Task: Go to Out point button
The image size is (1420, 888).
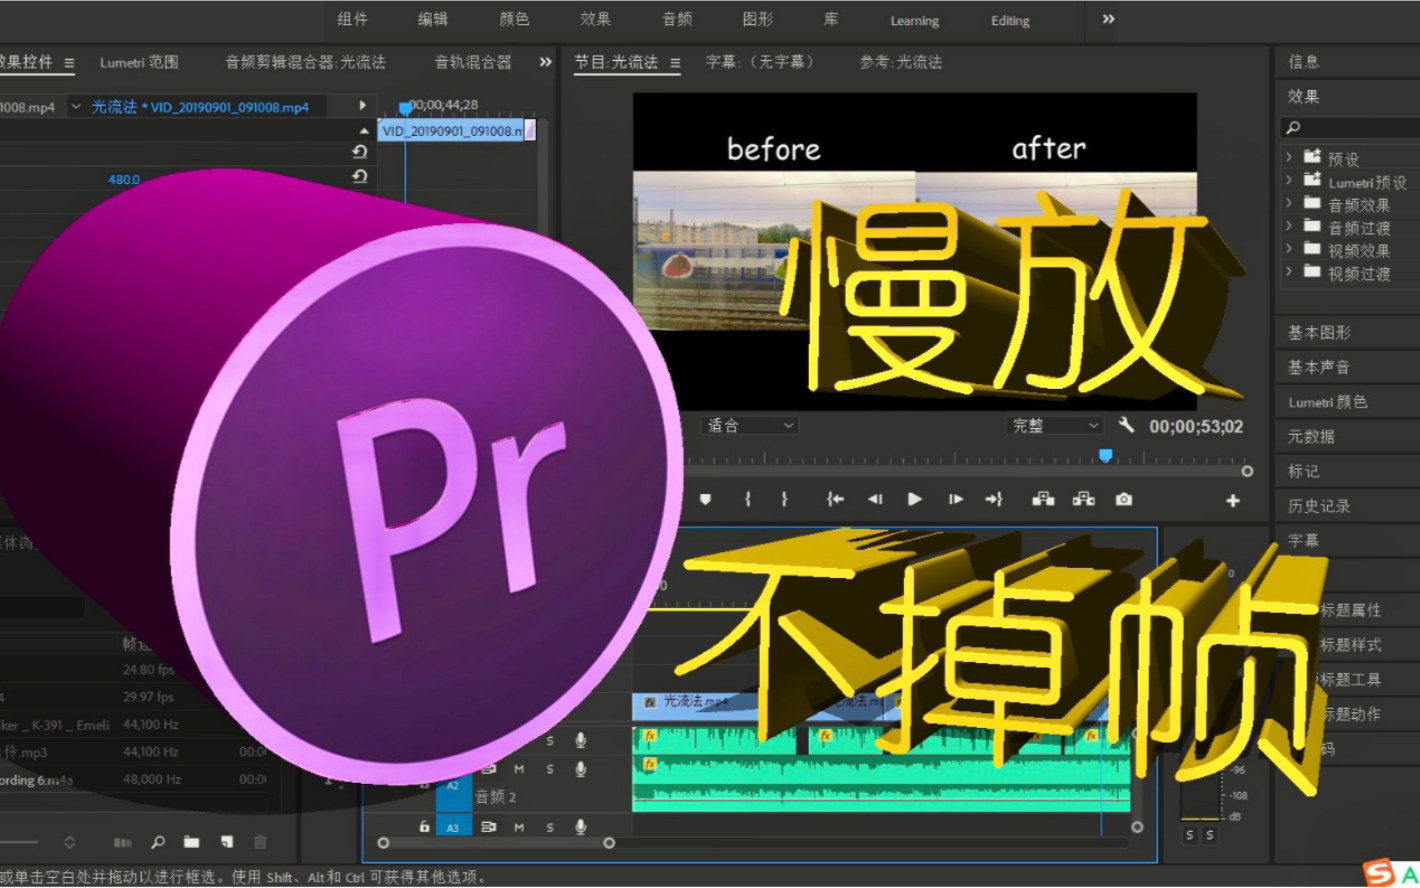Action: [x=994, y=499]
